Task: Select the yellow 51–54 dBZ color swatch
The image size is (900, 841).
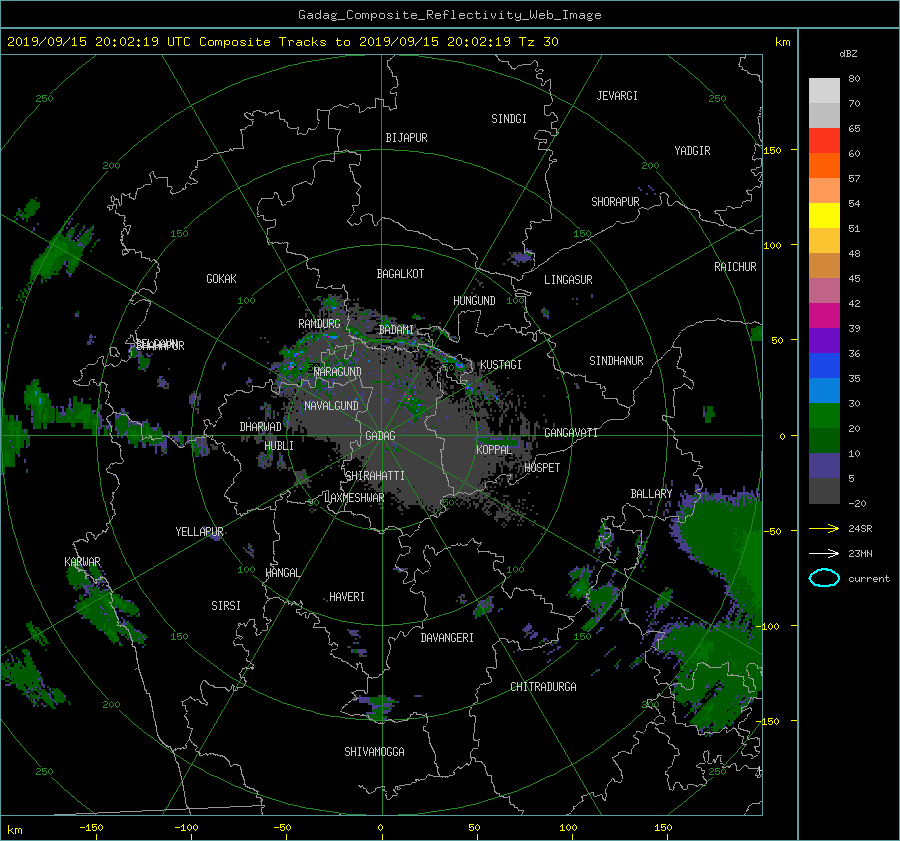Action: point(824,215)
